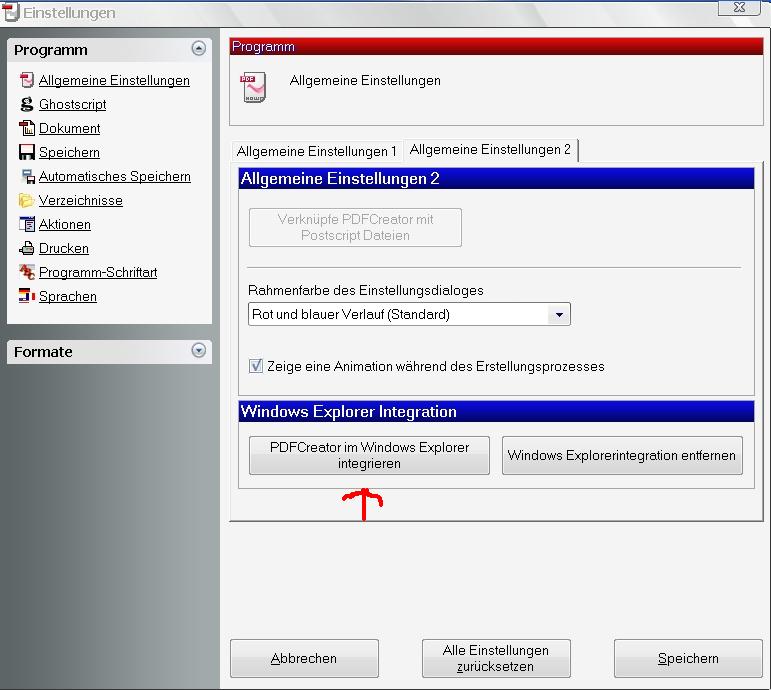Expand the Formate sidebar section
This screenshot has width=771, height=690.
(x=199, y=350)
